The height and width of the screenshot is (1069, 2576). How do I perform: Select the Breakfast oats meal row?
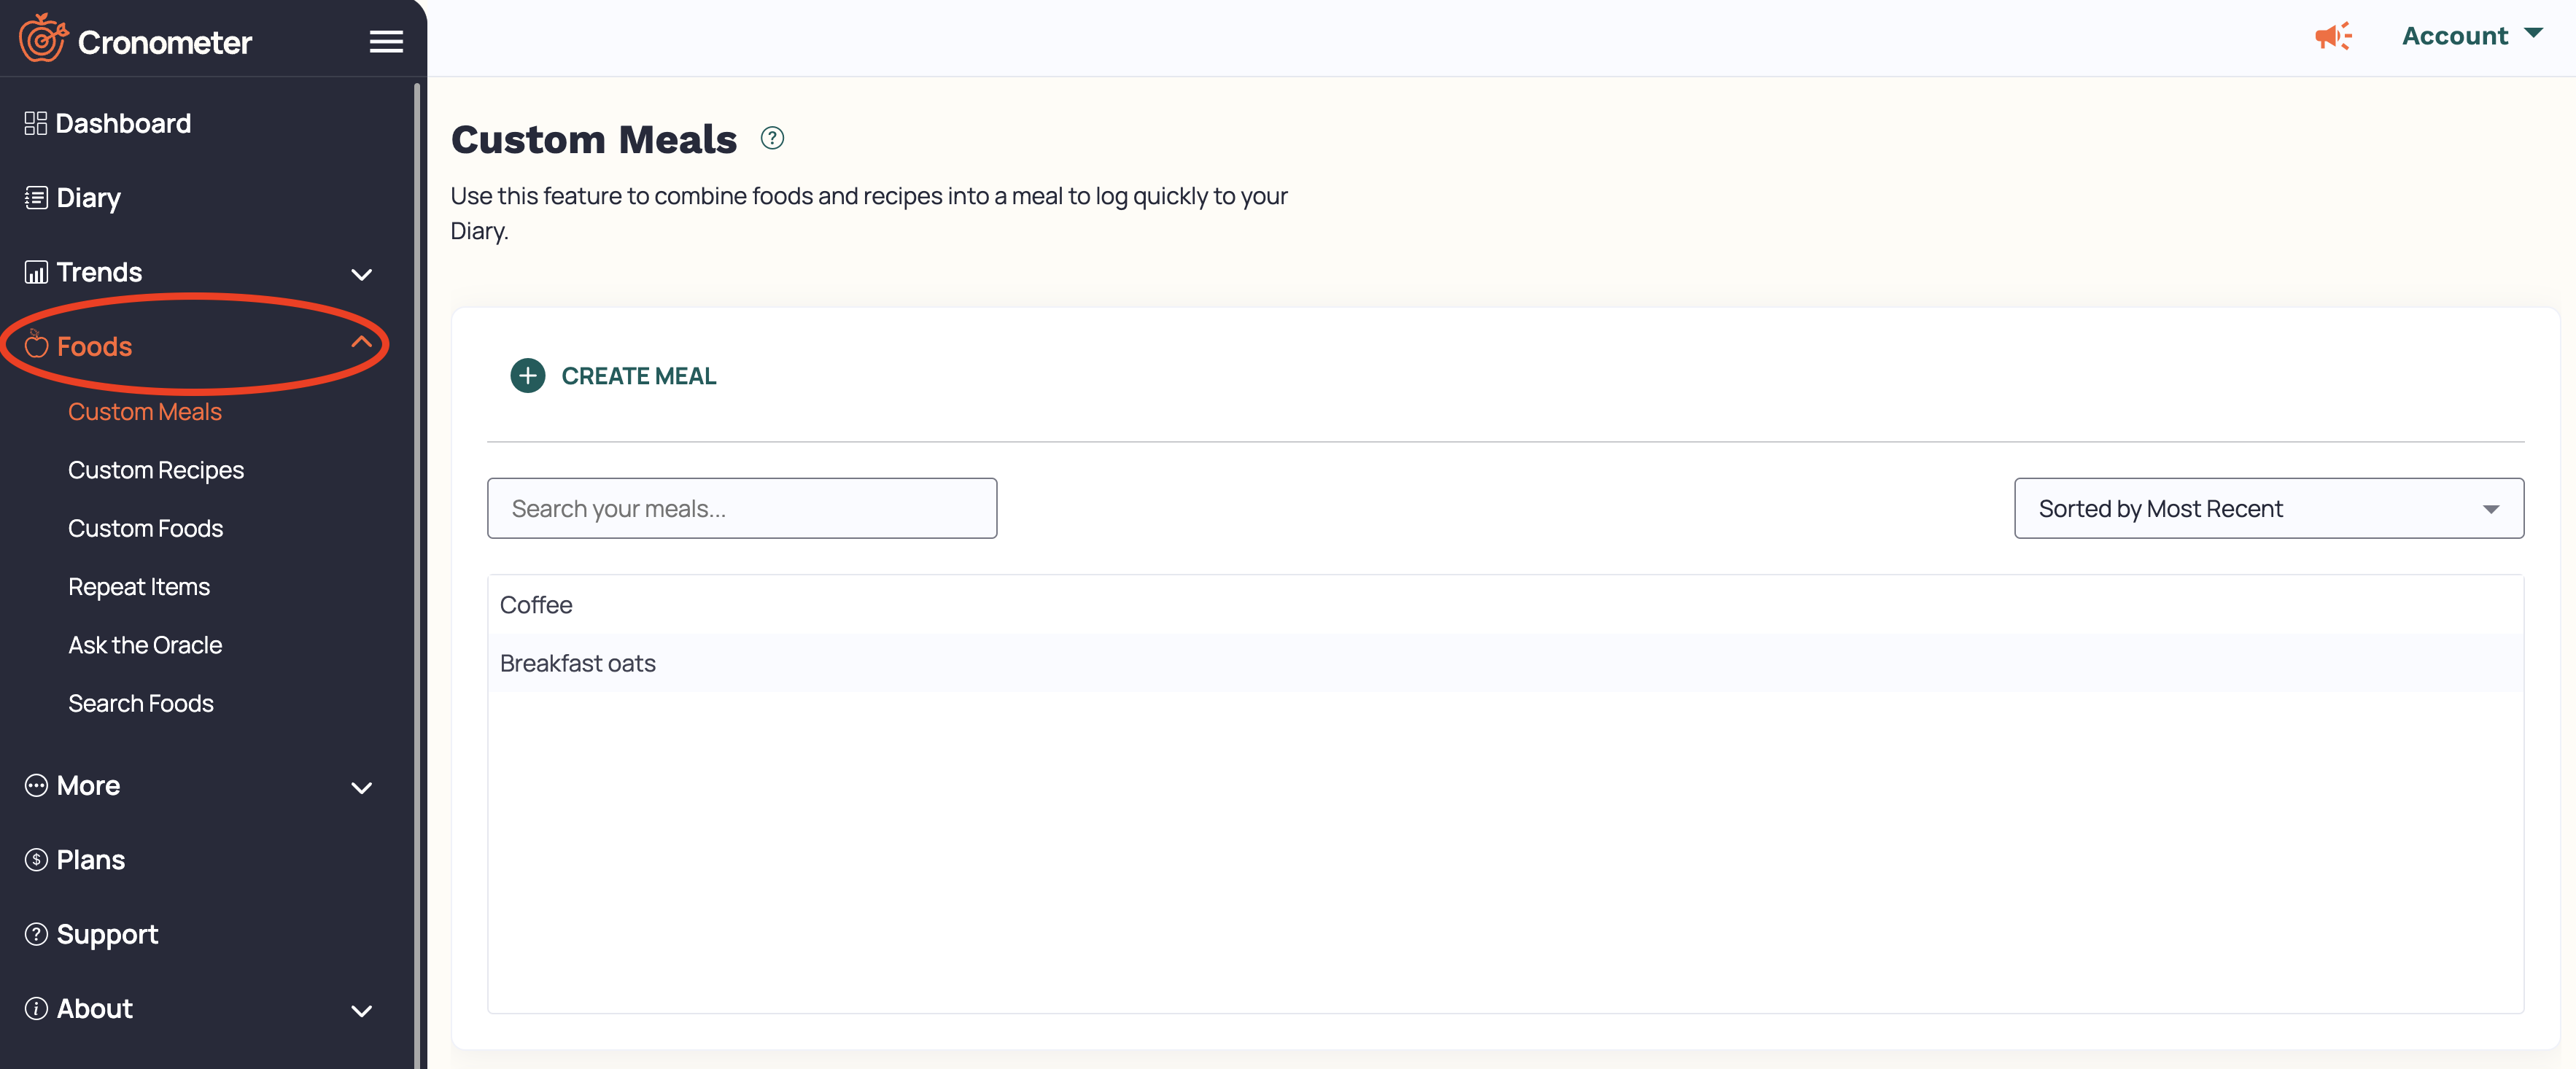tap(1505, 663)
